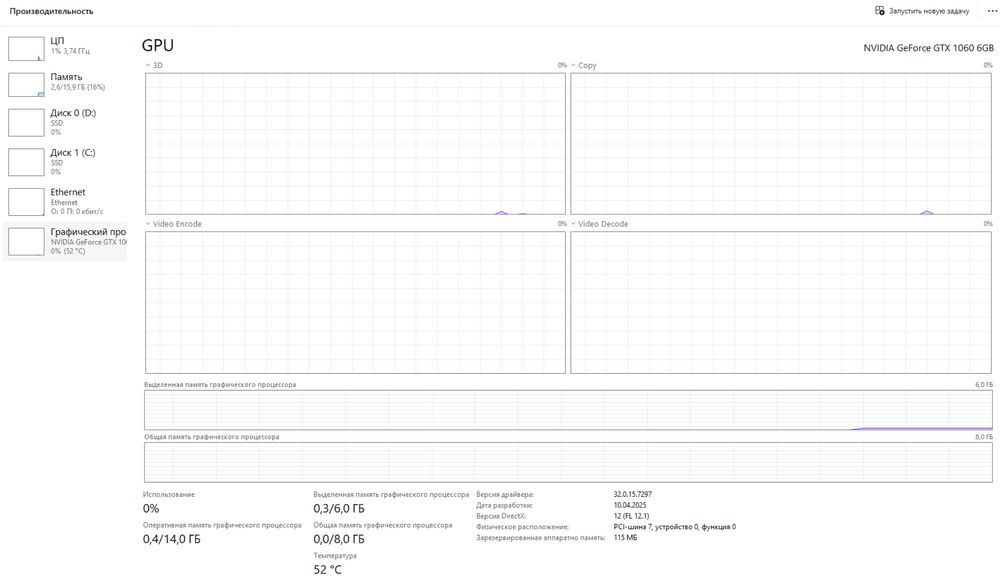Click the 0,3/6,0 ГБ dedicated memory value
This screenshot has height=588, width=1000.
coord(339,508)
